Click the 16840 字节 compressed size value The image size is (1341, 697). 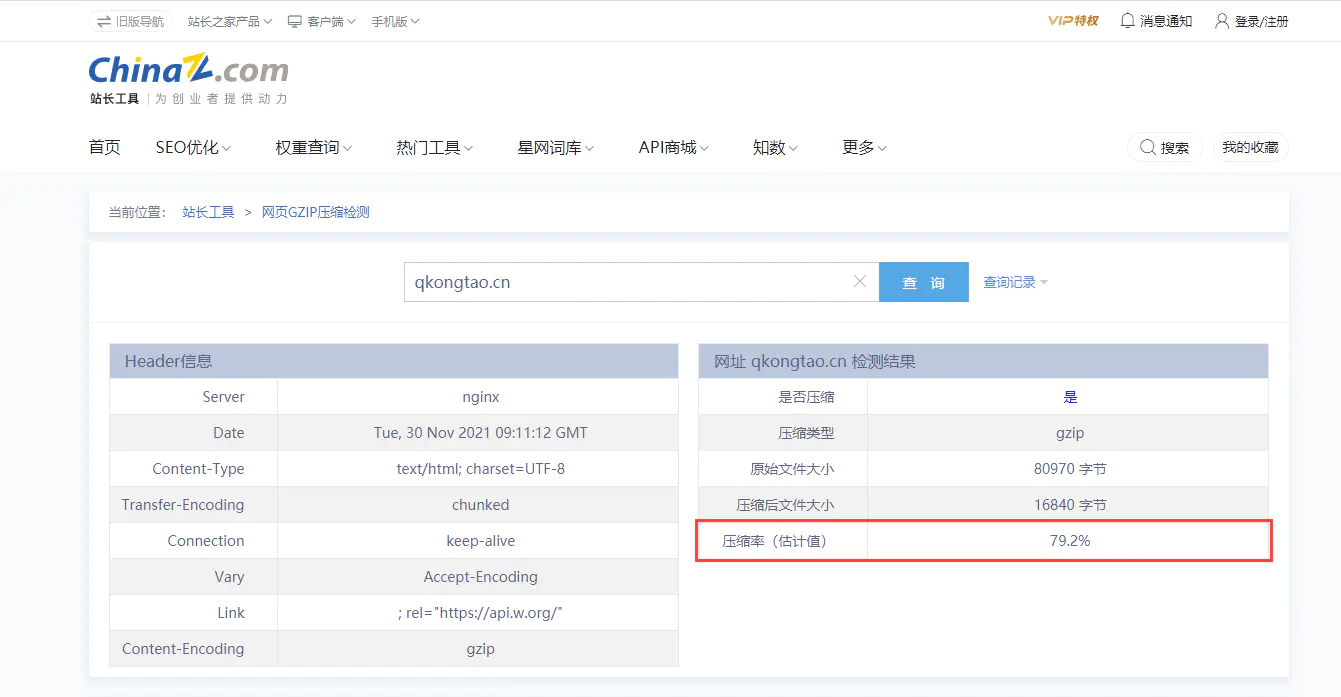(x=1070, y=505)
